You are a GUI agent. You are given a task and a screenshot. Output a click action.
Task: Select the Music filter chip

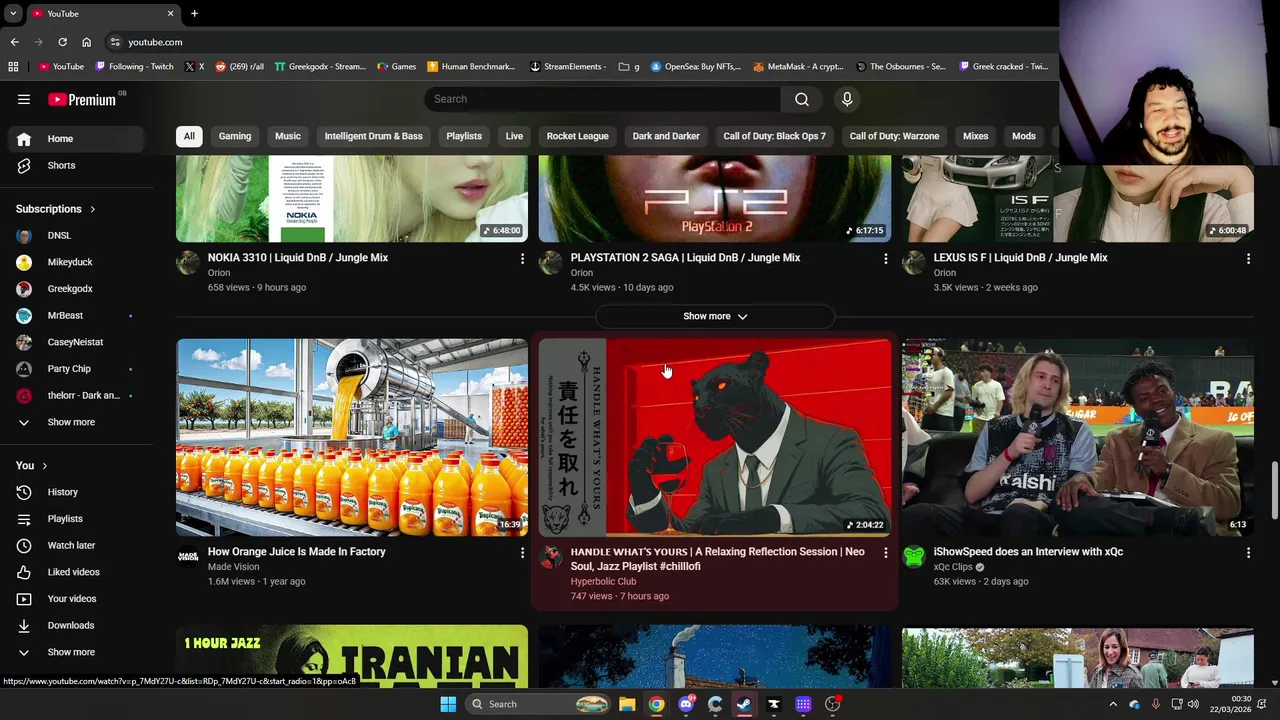pos(288,136)
